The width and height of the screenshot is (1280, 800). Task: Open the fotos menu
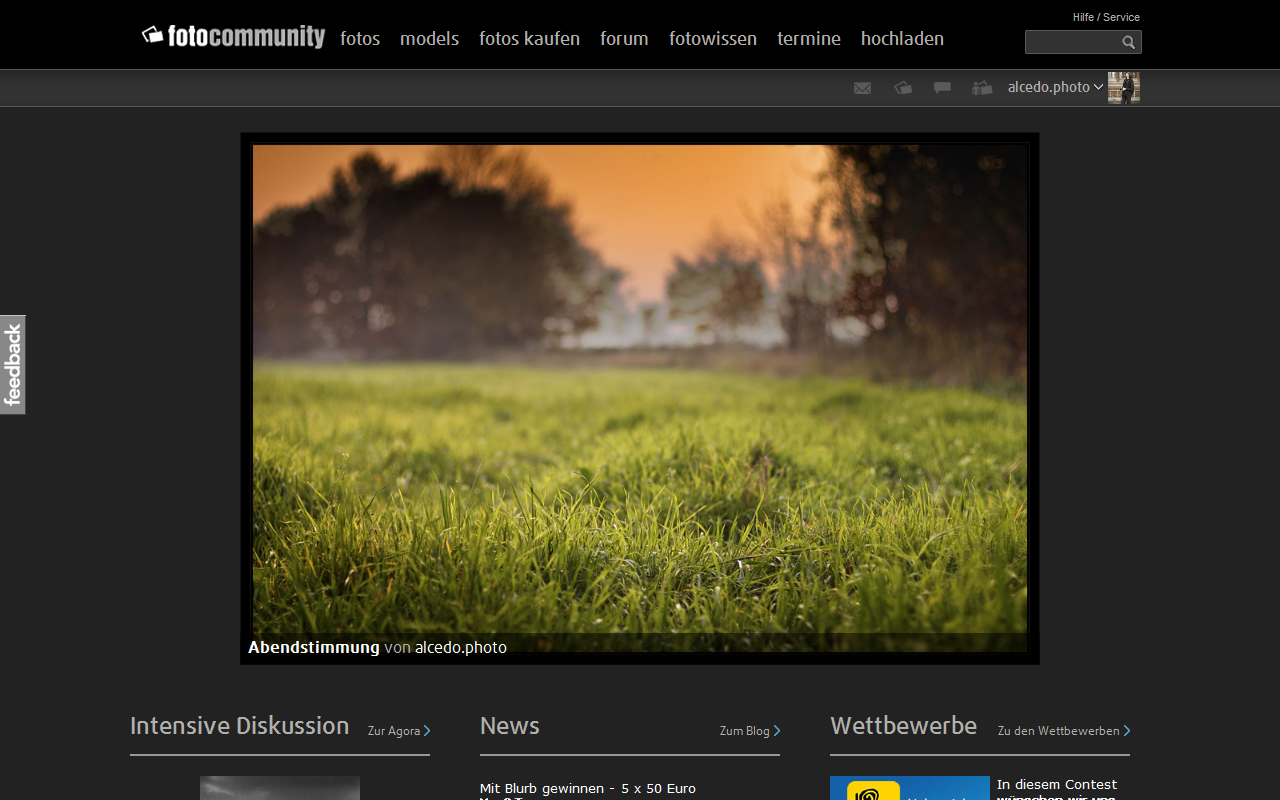pos(360,38)
